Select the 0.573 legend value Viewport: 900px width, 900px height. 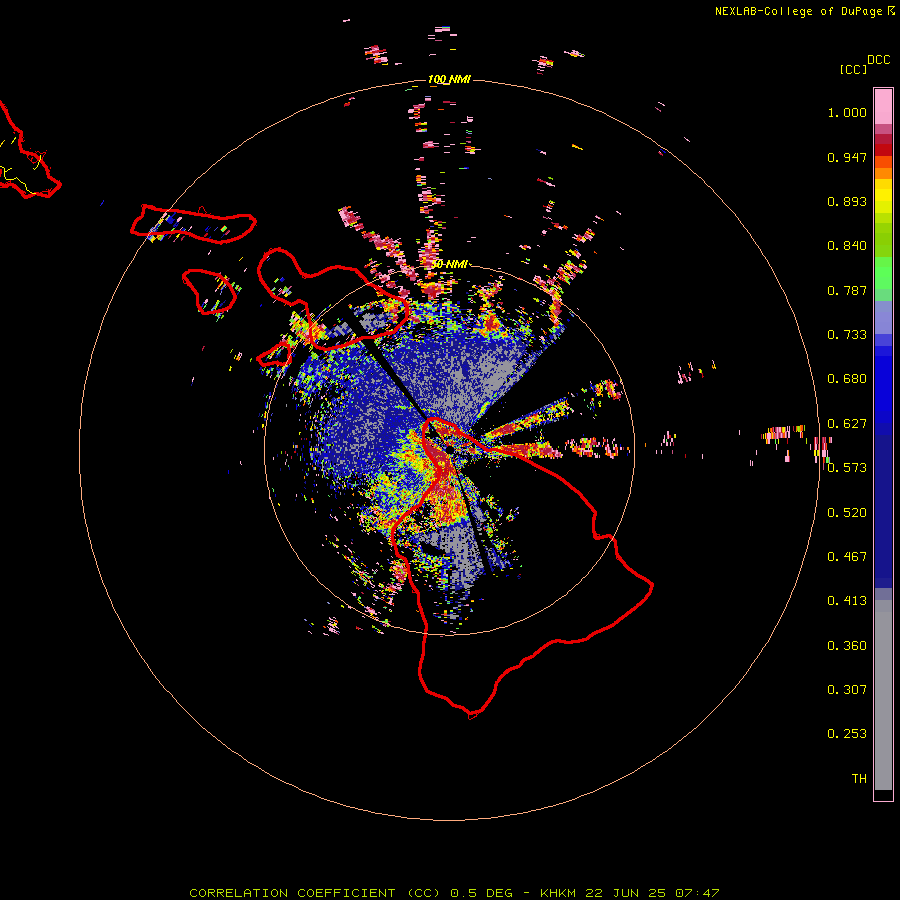(847, 468)
